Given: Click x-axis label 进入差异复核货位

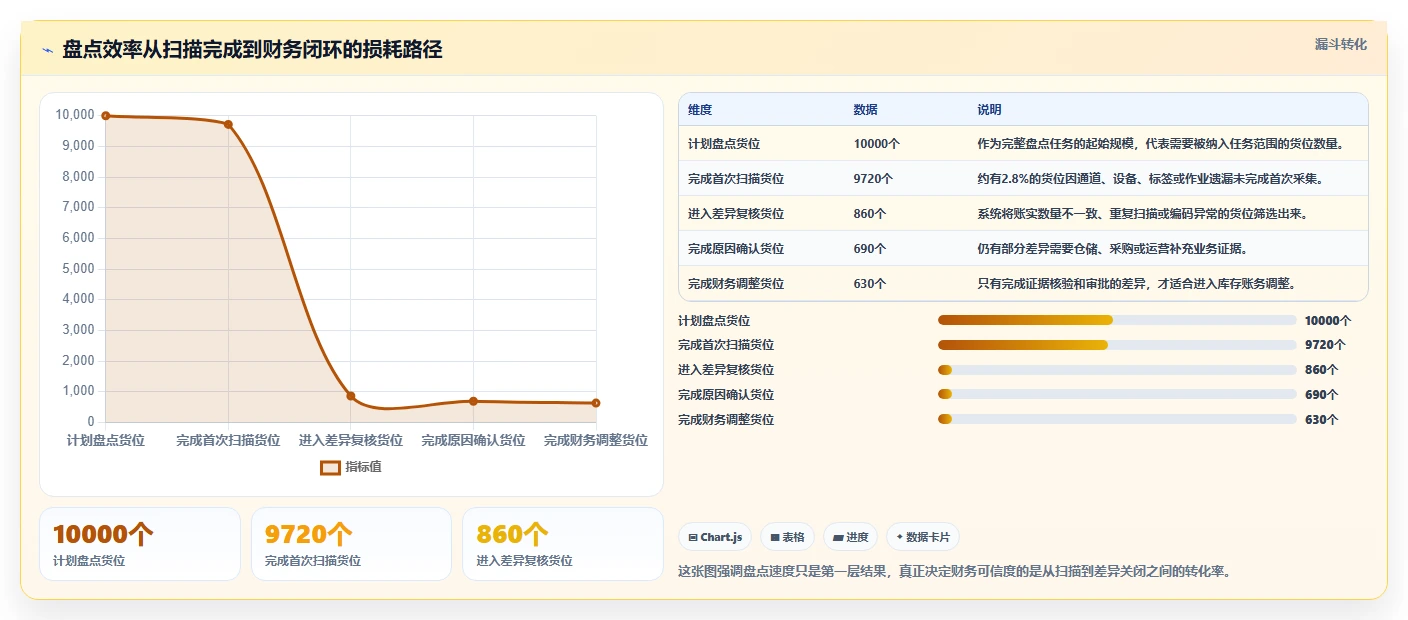Looking at the screenshot, I should click(351, 440).
